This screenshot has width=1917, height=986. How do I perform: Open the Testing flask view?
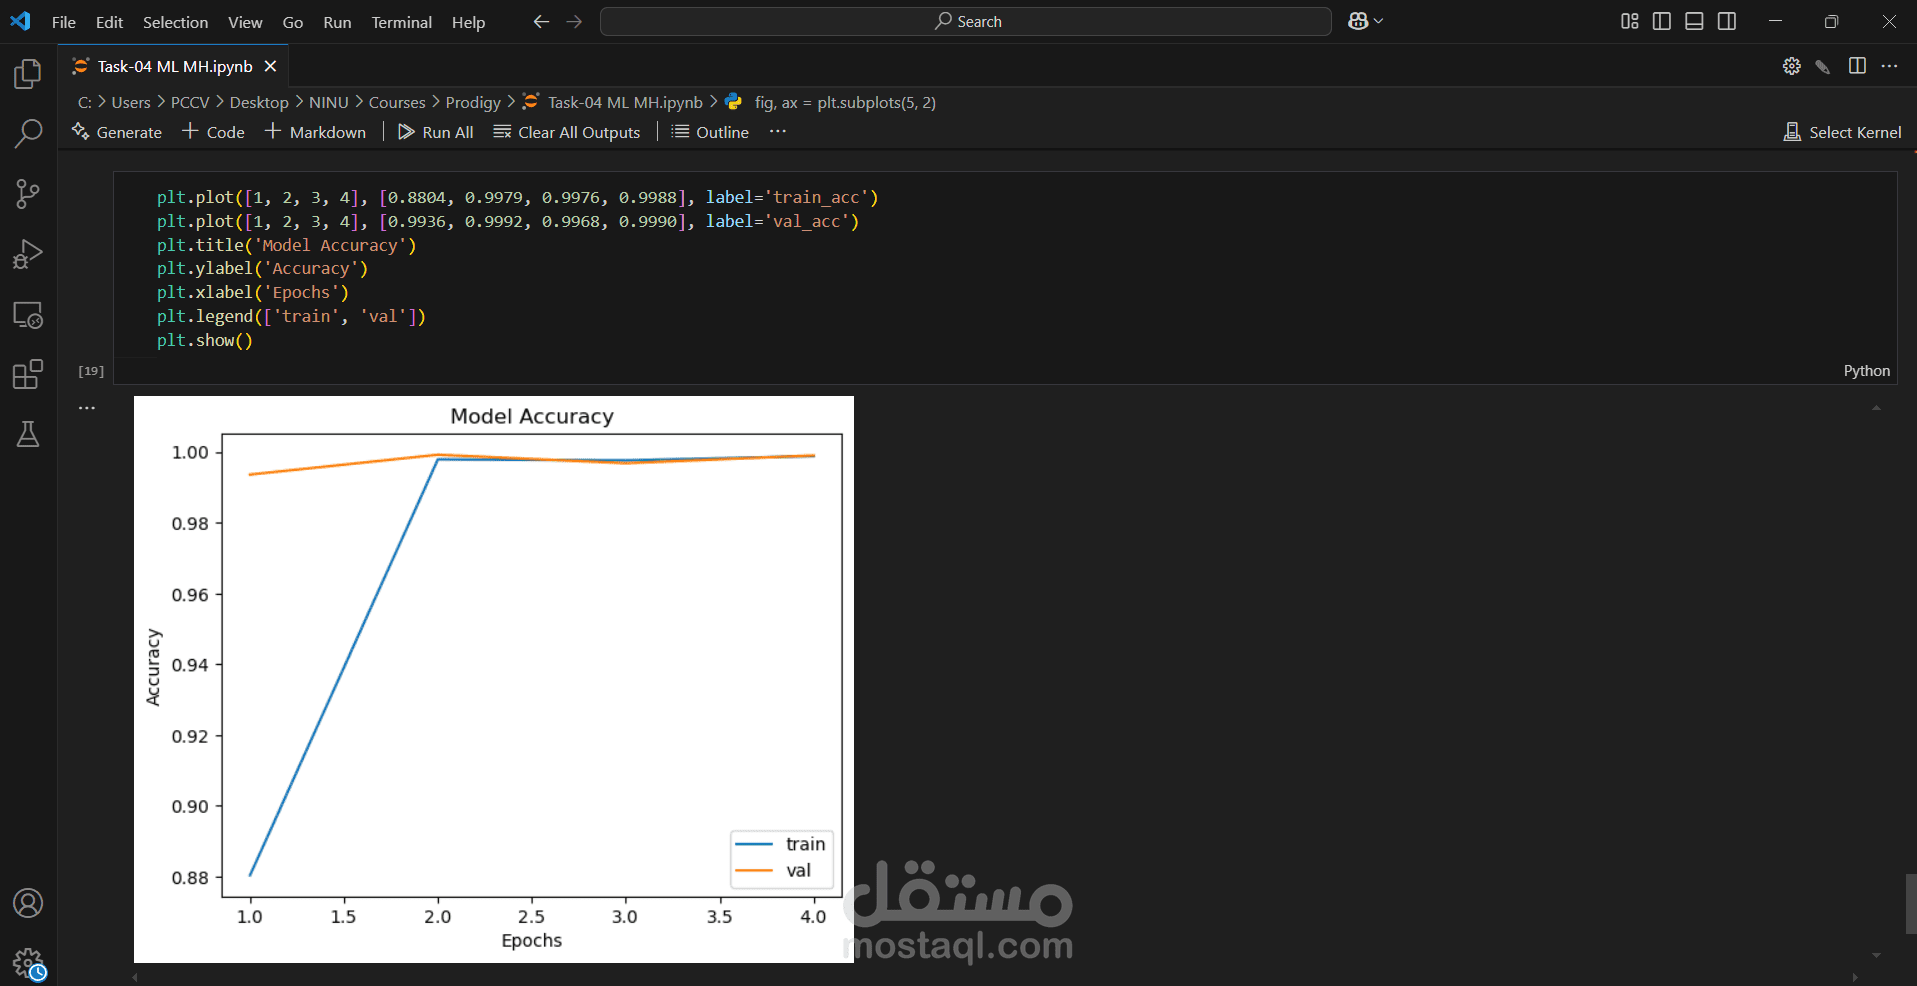(x=28, y=434)
